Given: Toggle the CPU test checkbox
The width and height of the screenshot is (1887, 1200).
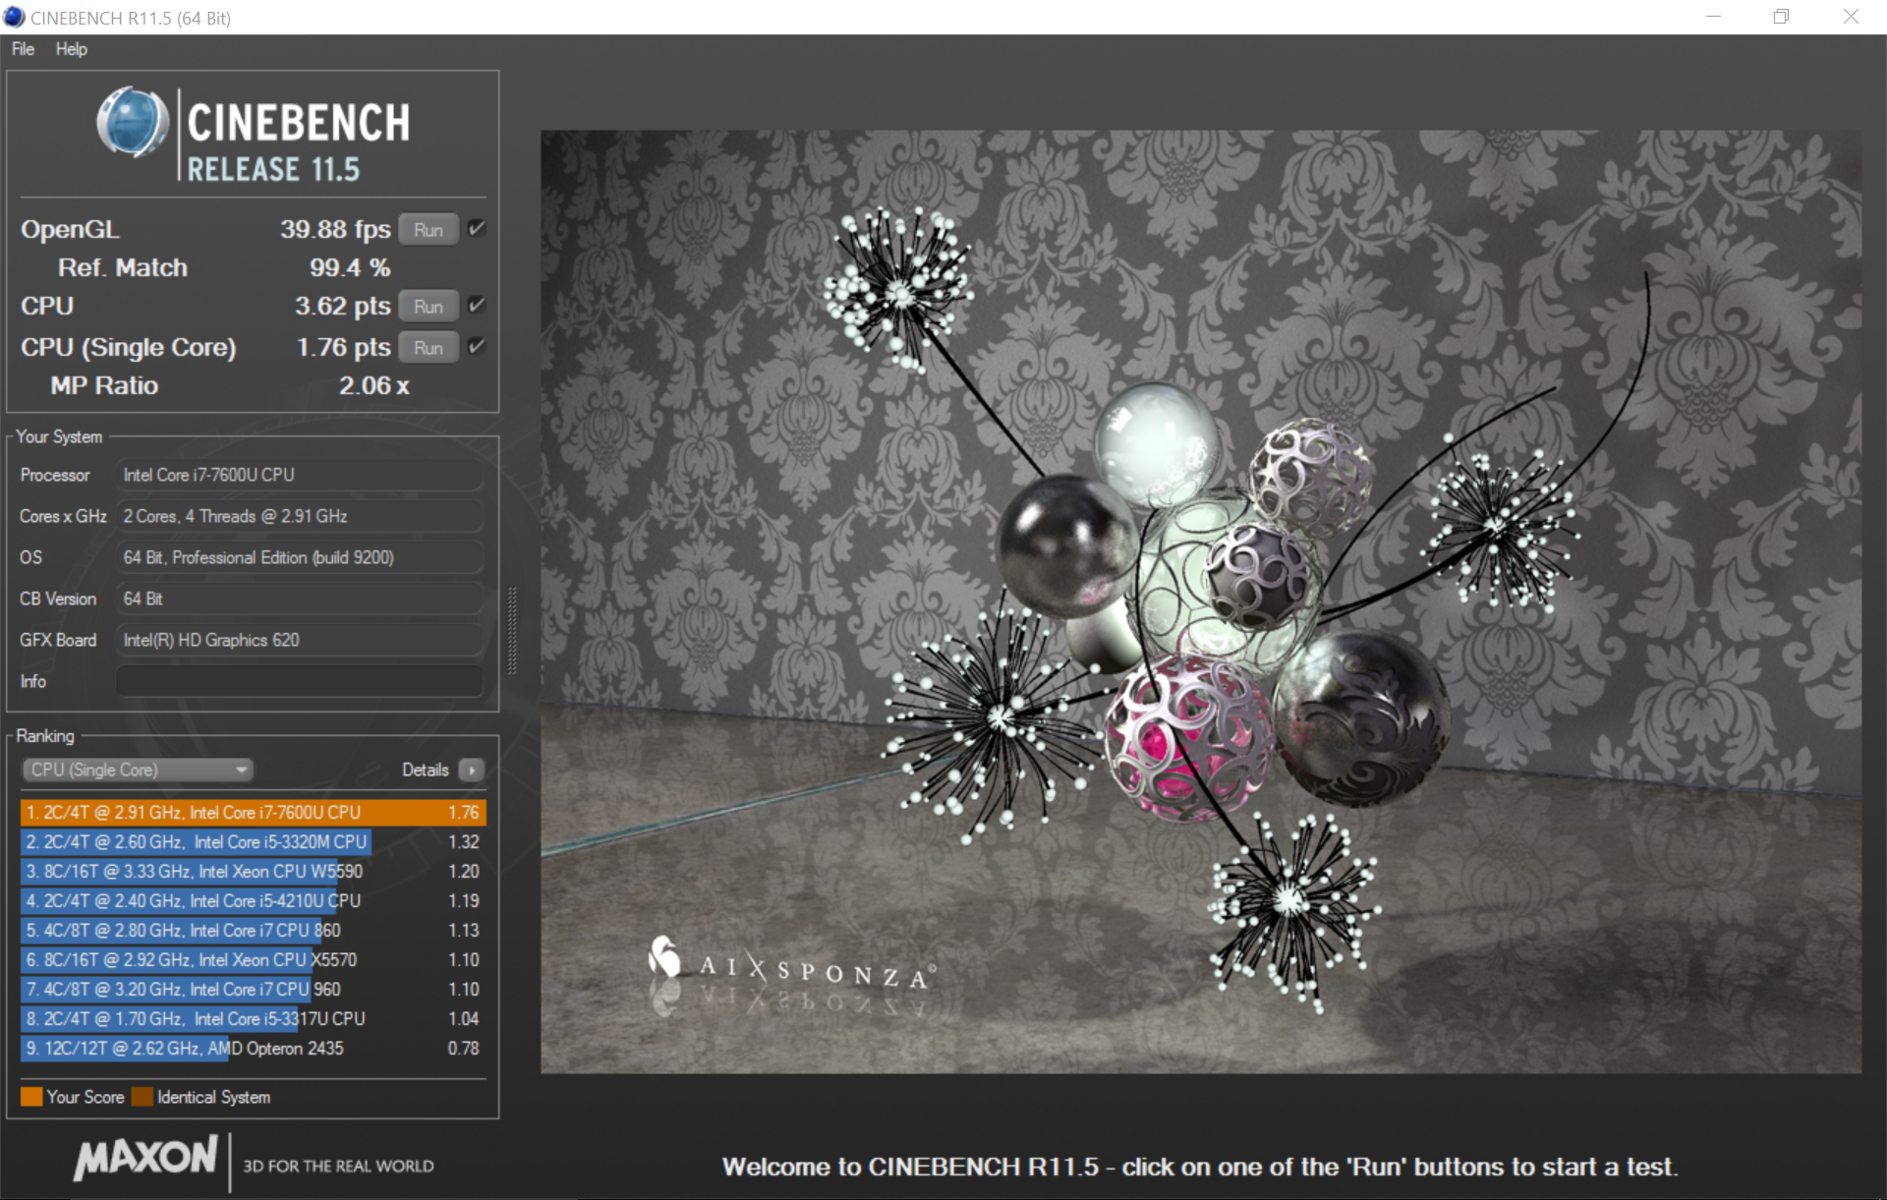Looking at the screenshot, I should click(477, 305).
